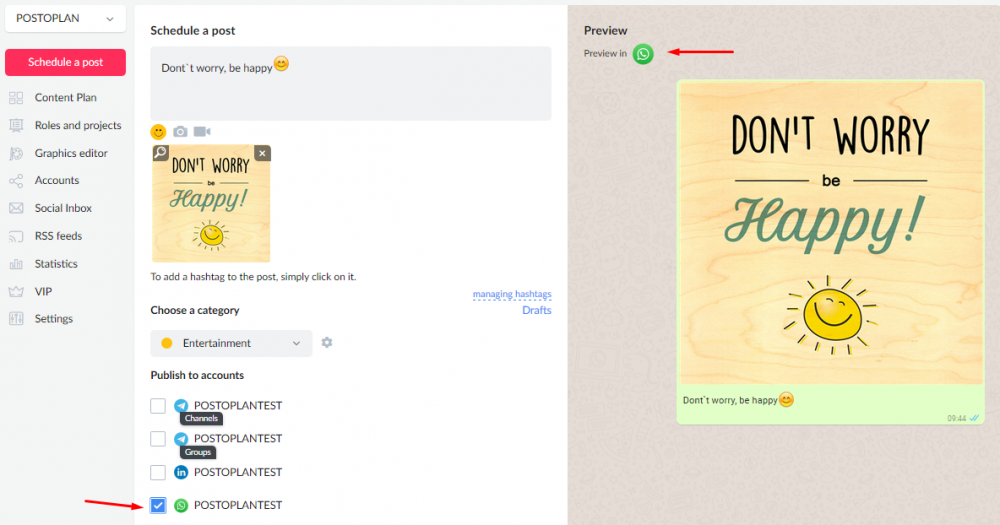The width and height of the screenshot is (1000, 525).
Task: Click the 09:44 timestamp in preview
Action: point(956,418)
